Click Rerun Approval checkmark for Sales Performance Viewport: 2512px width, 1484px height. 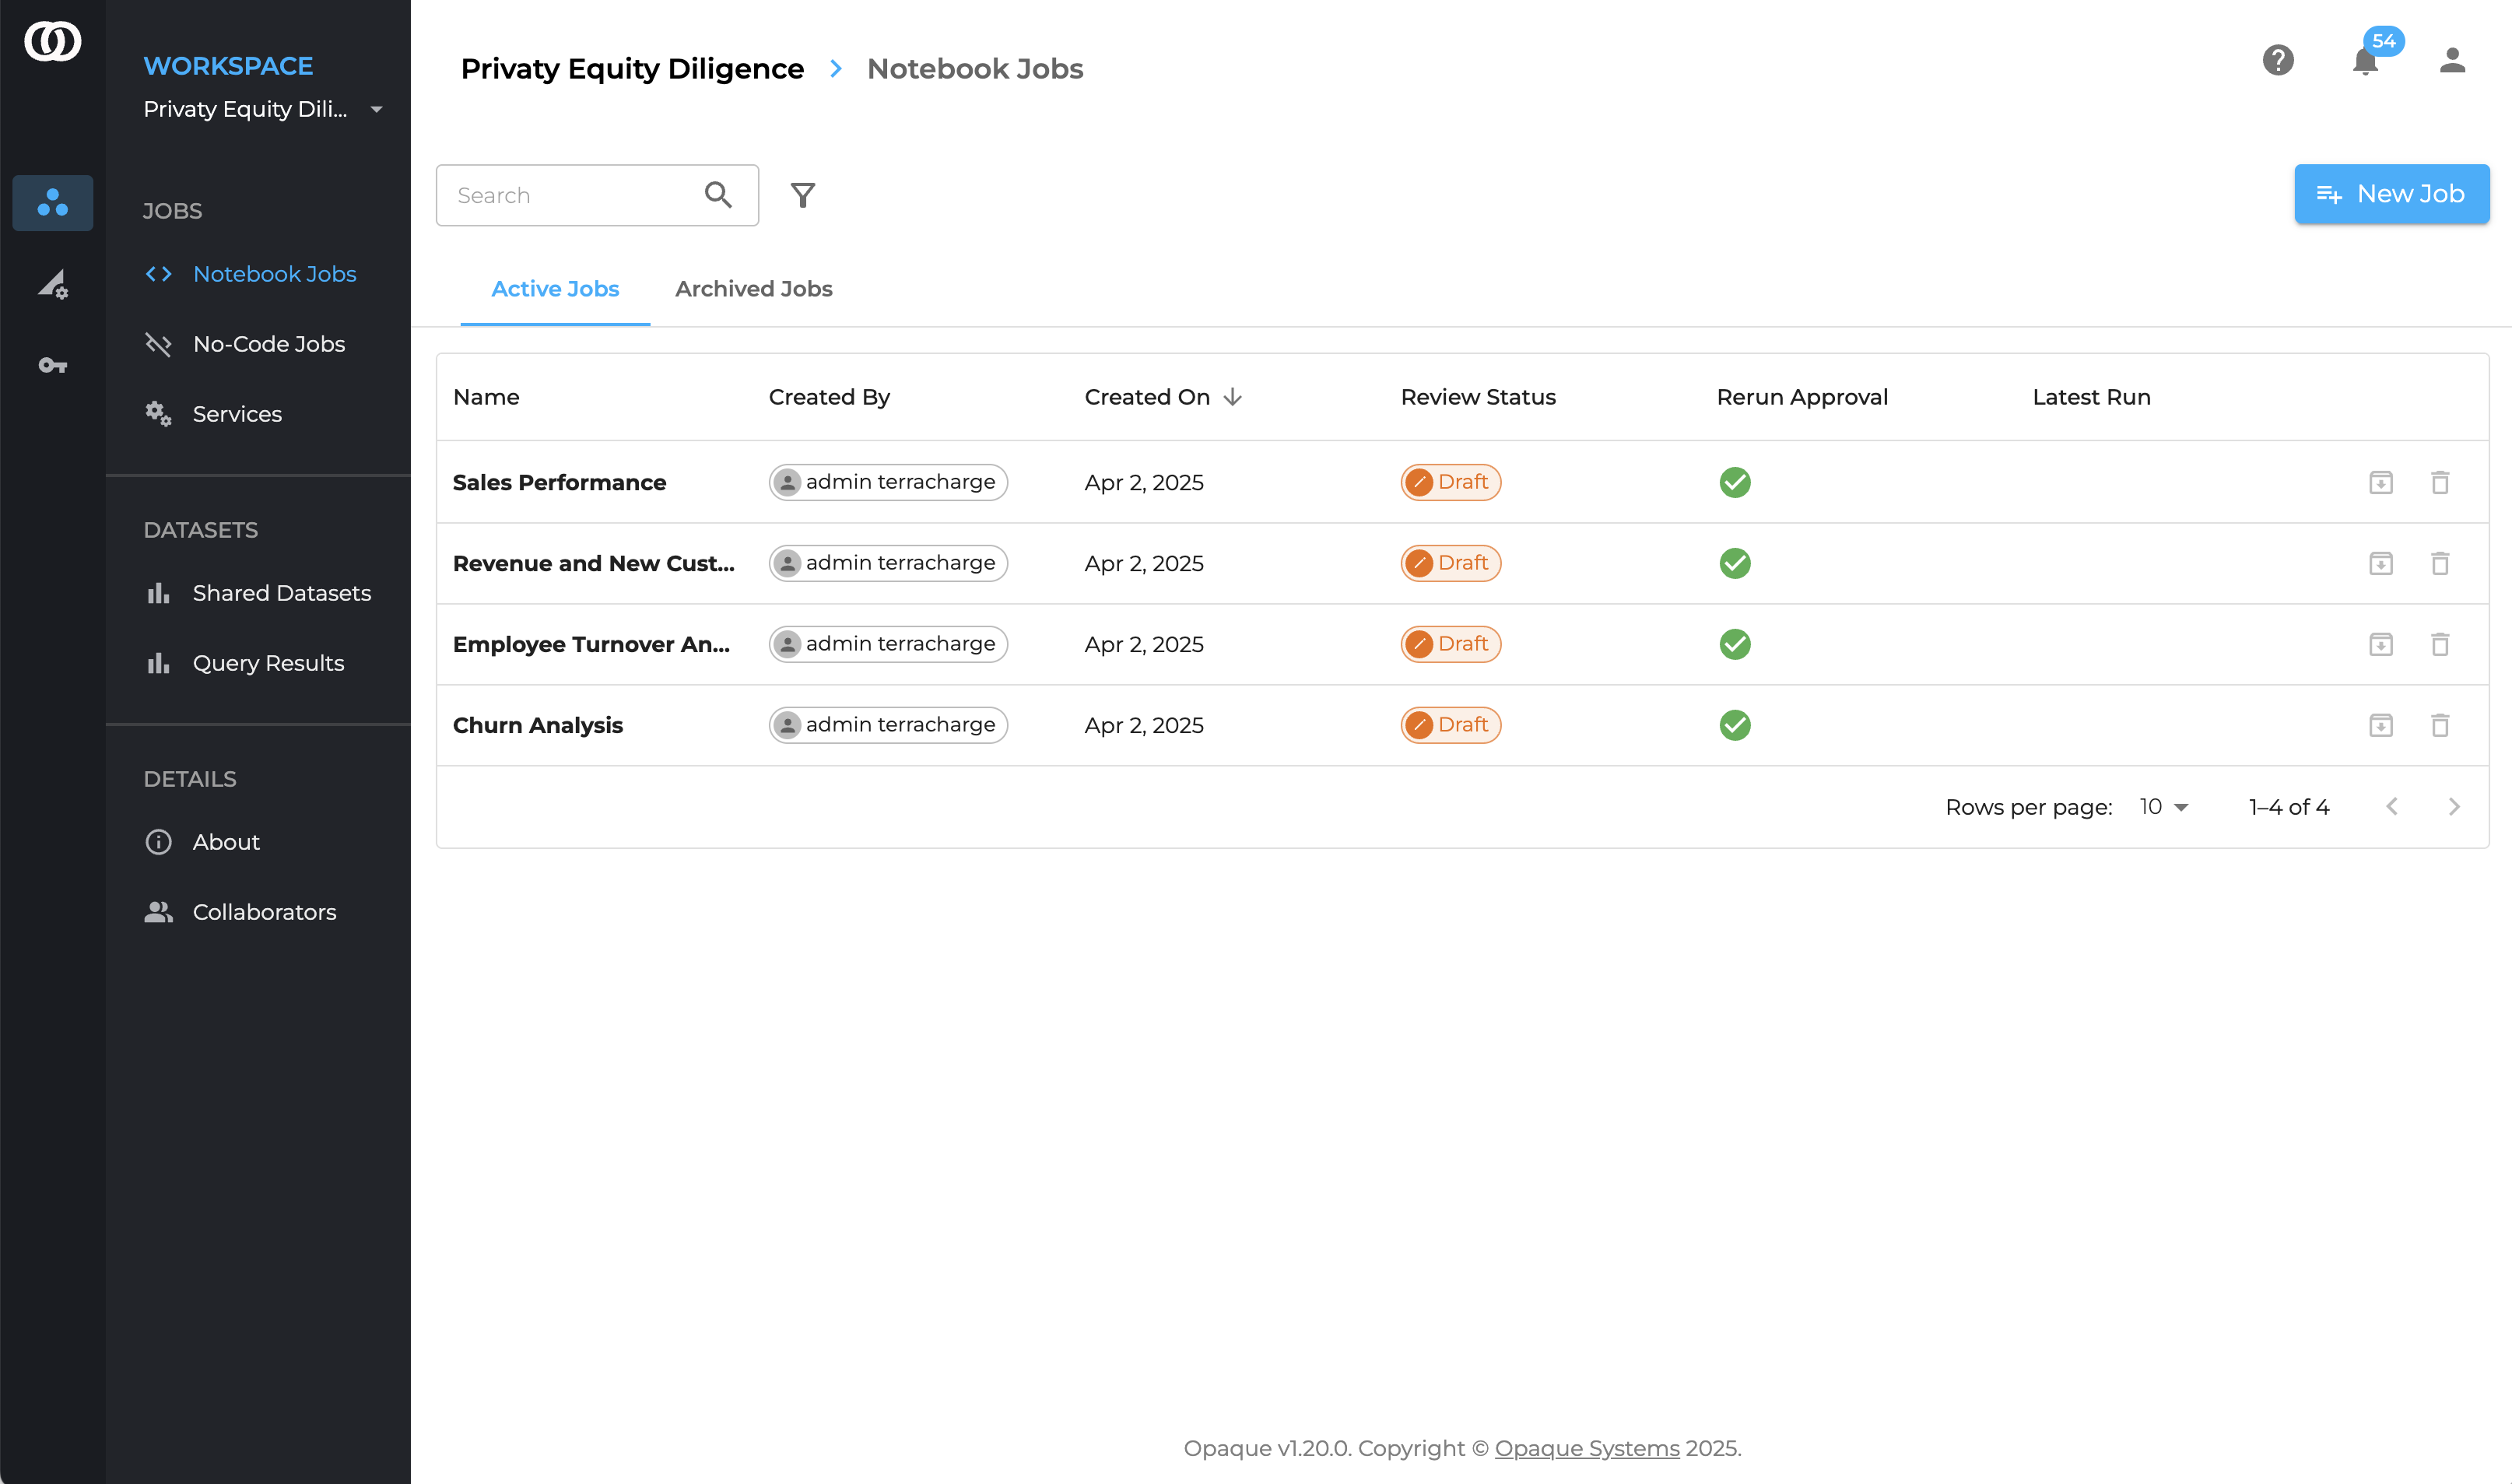pyautogui.click(x=1735, y=482)
